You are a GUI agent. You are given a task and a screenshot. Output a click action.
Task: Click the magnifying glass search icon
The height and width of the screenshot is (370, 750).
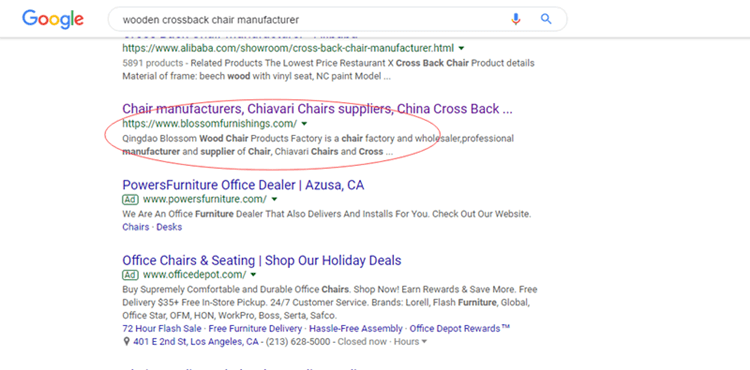coord(546,19)
